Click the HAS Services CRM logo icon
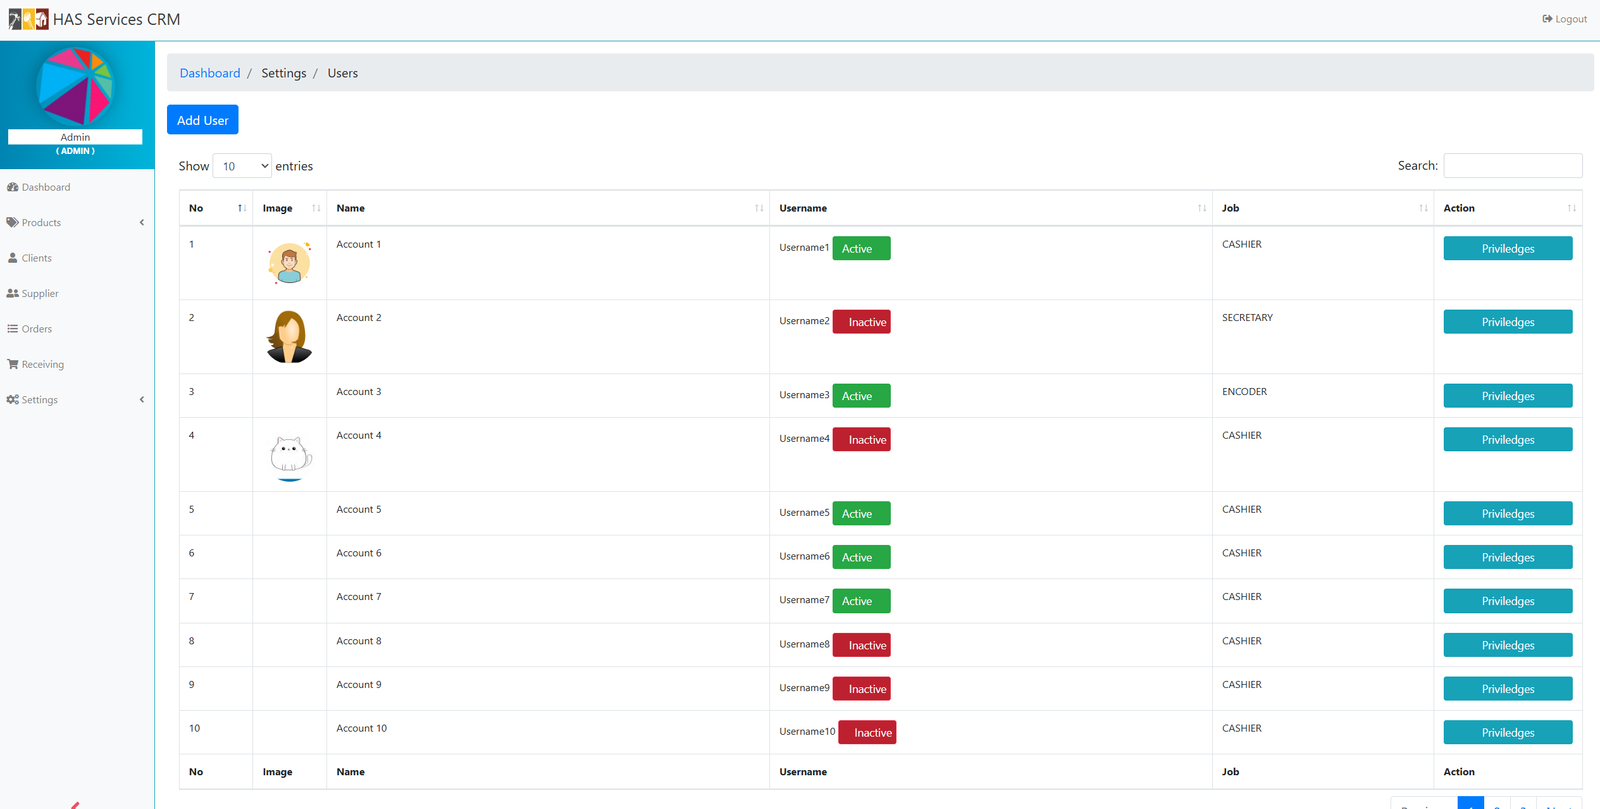The width and height of the screenshot is (1600, 809). point(28,19)
